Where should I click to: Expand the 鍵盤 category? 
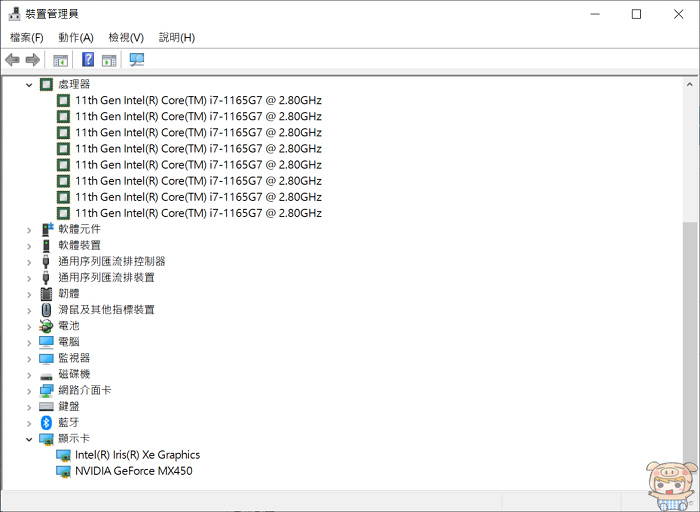29,407
